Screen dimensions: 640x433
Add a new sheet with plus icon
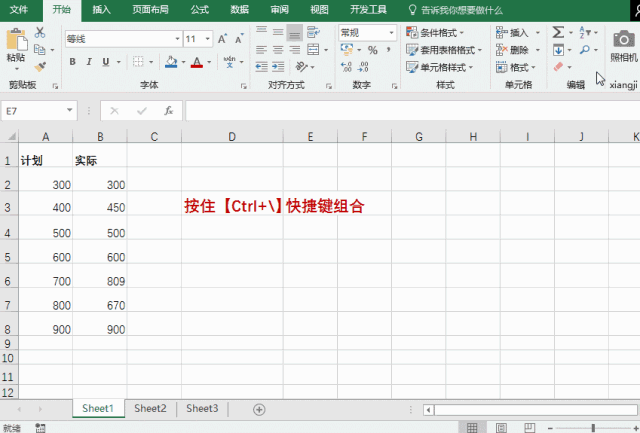tap(259, 409)
